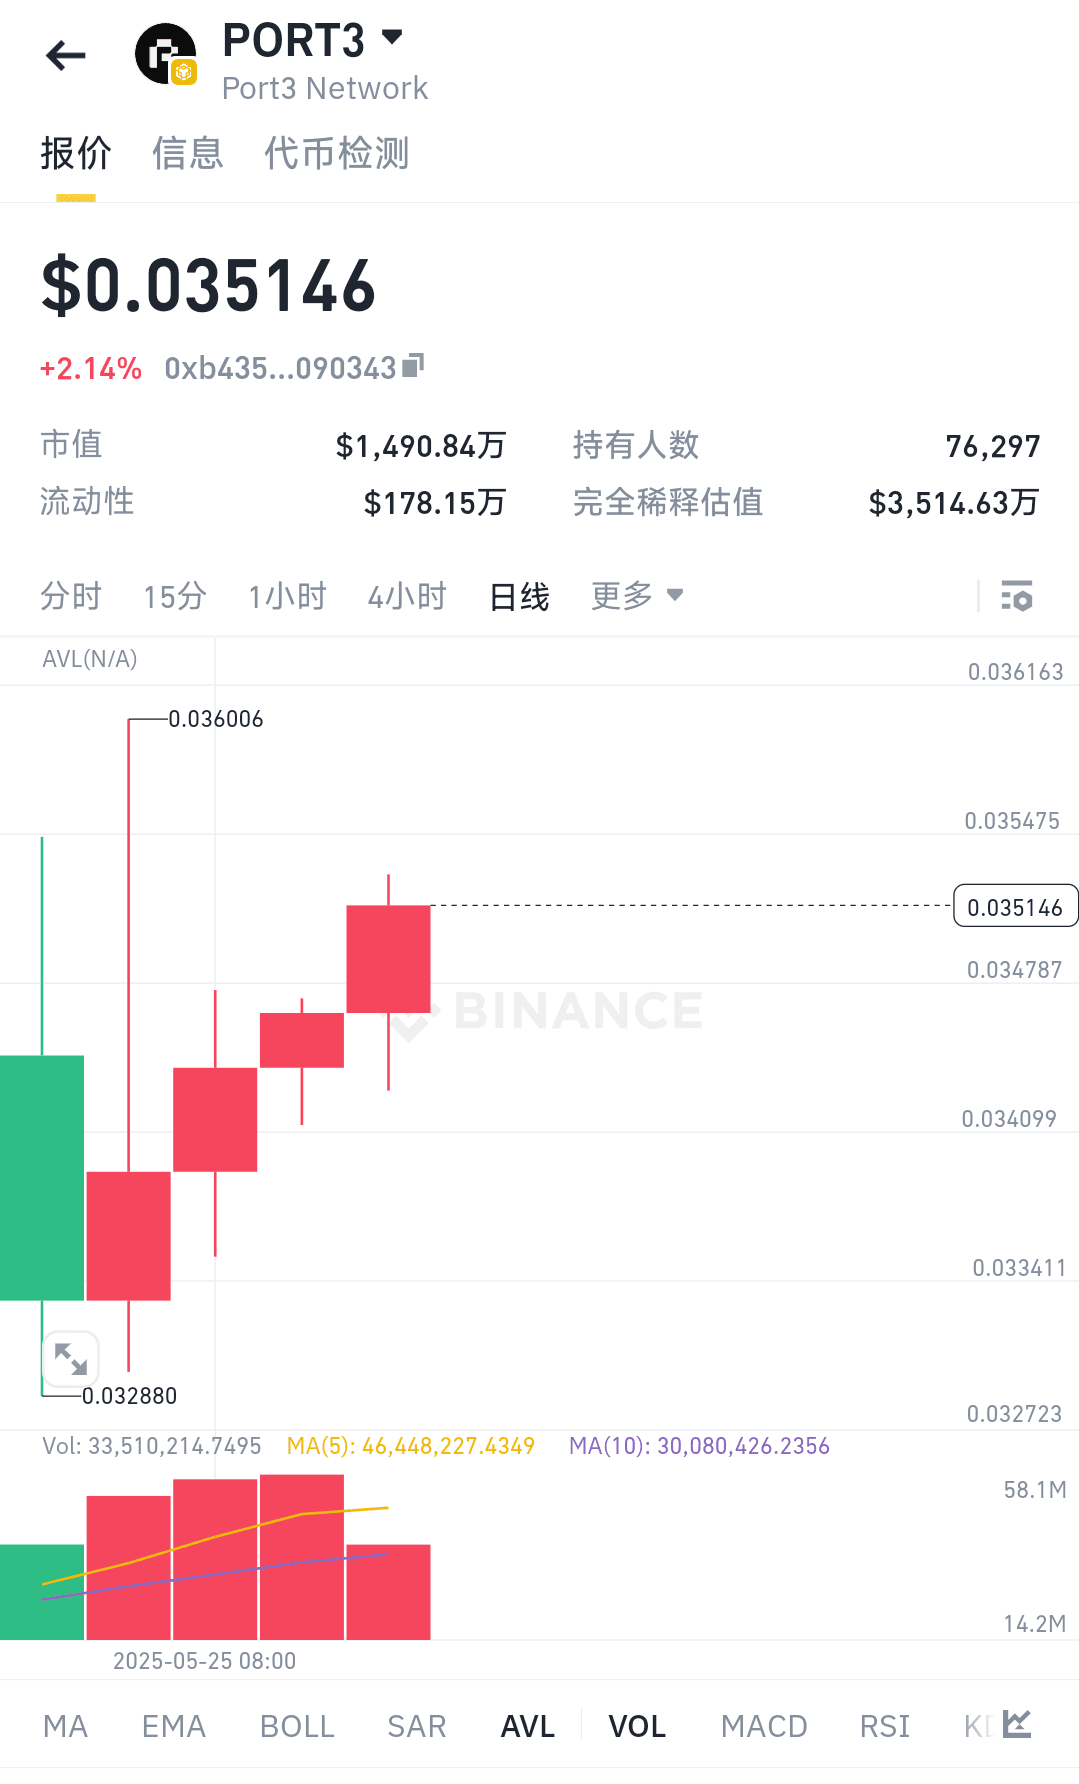This screenshot has width=1079, height=1784.
Task: Click the latest red candlestick
Action: 388,959
